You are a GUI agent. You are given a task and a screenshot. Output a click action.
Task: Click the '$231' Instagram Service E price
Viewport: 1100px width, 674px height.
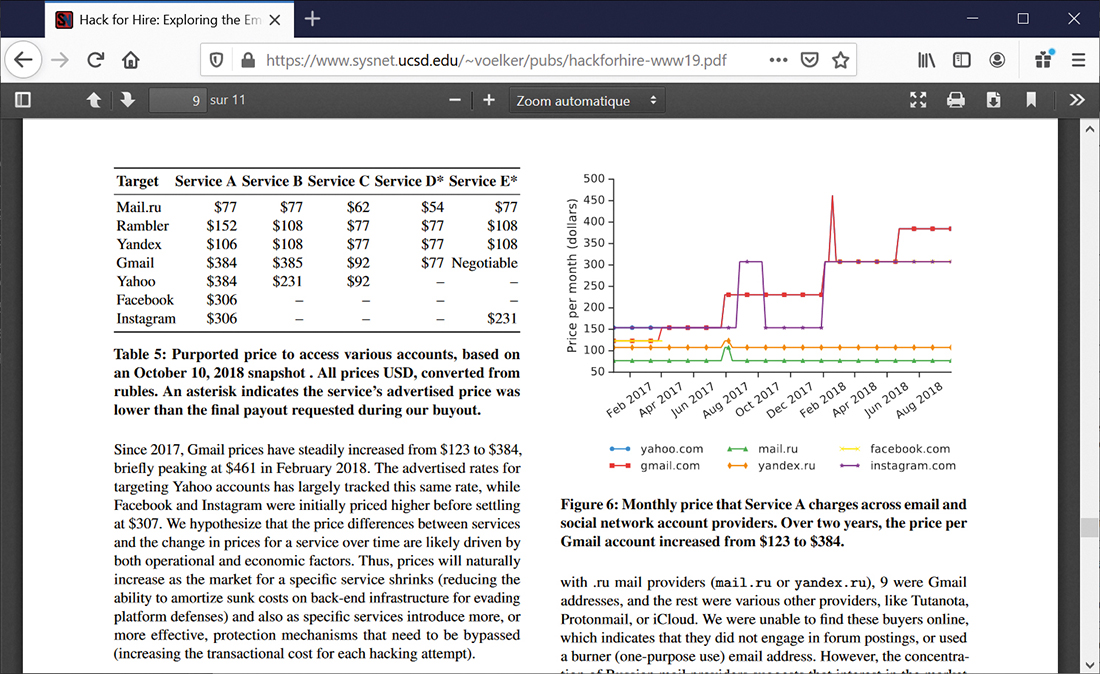(x=502, y=318)
